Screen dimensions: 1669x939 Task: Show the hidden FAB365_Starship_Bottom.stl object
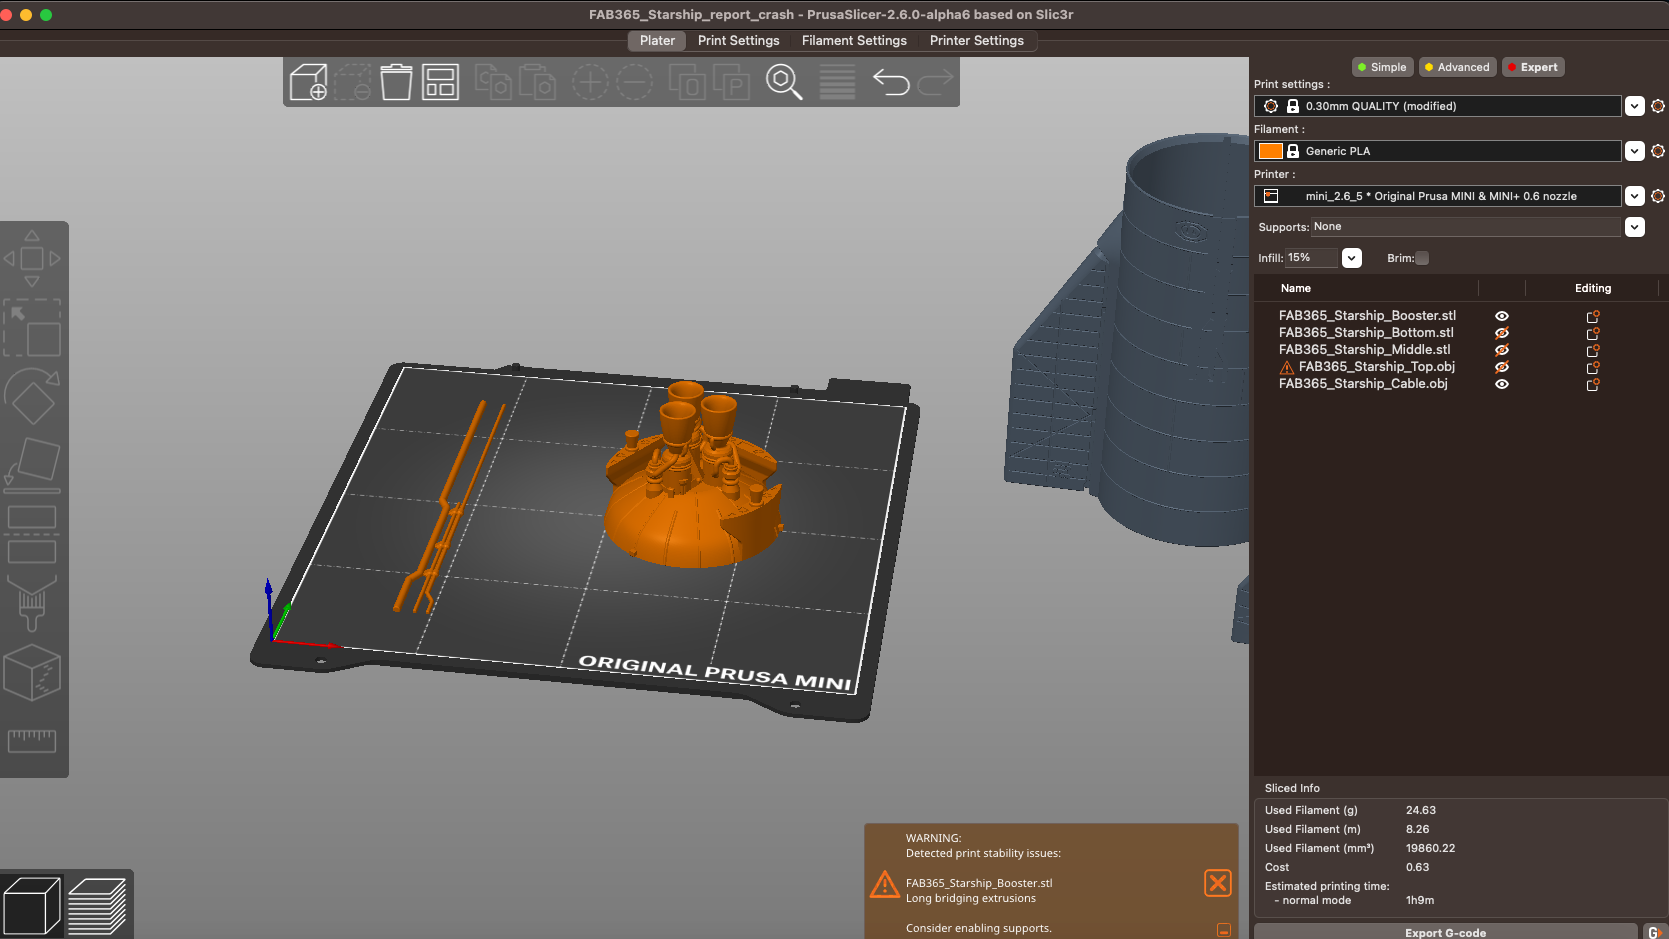(x=1501, y=333)
